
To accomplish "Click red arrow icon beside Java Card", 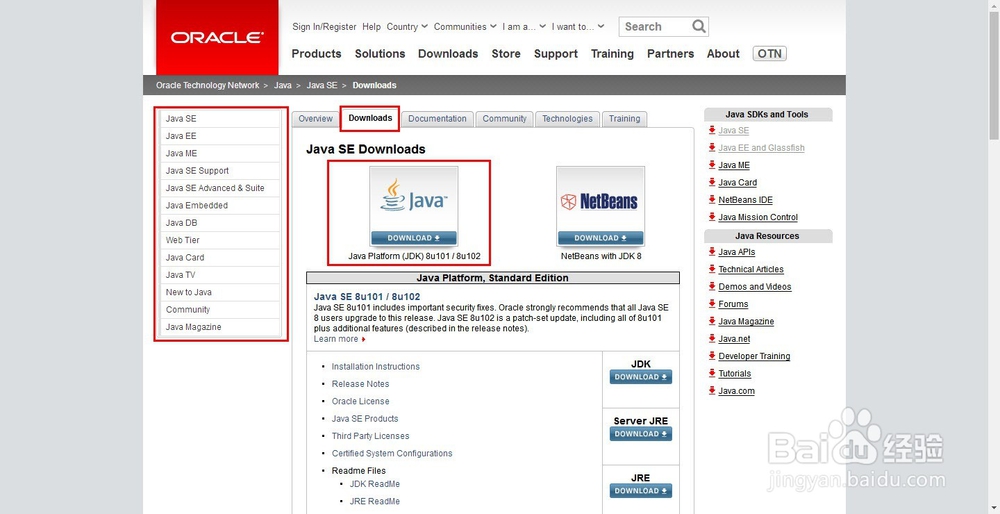I will (712, 182).
